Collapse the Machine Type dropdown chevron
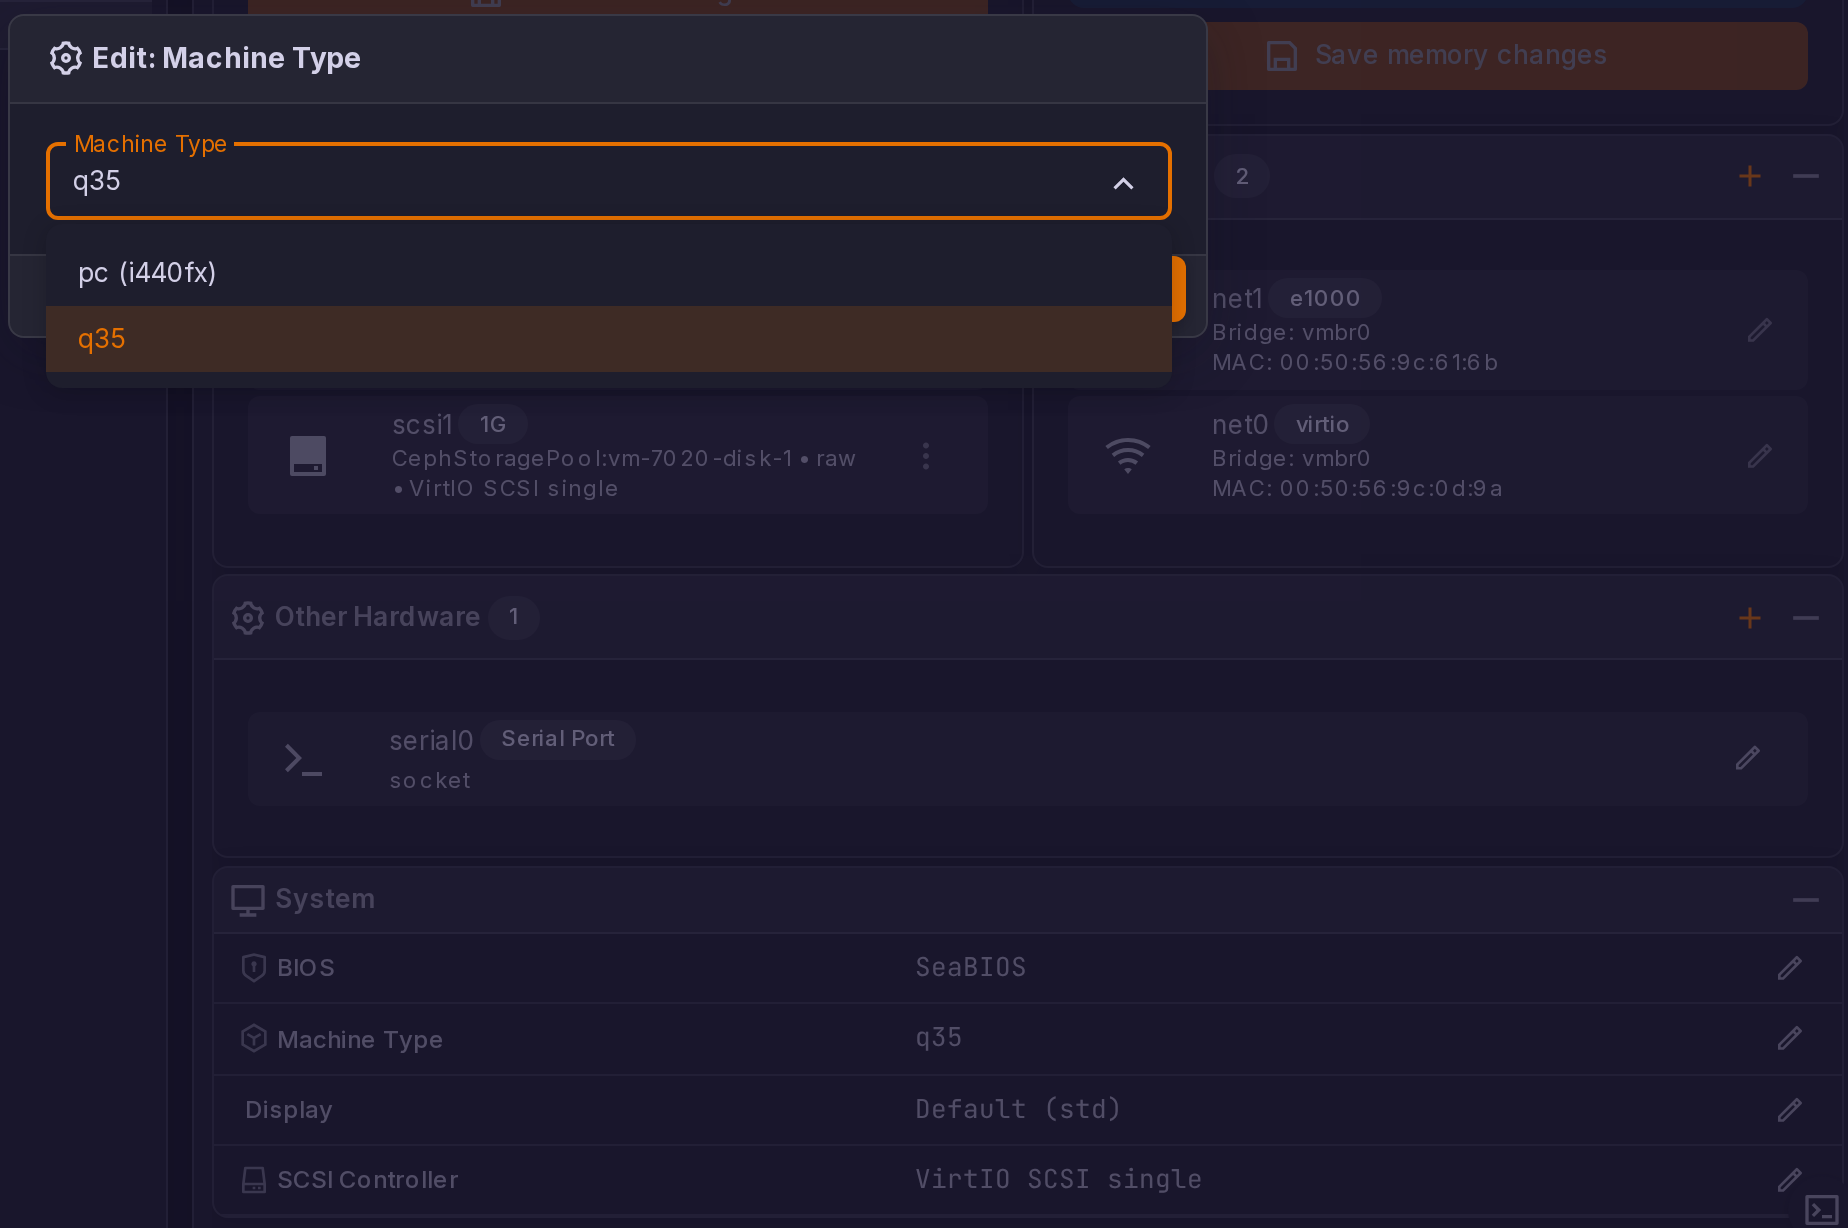This screenshot has height=1228, width=1848. 1123,183
